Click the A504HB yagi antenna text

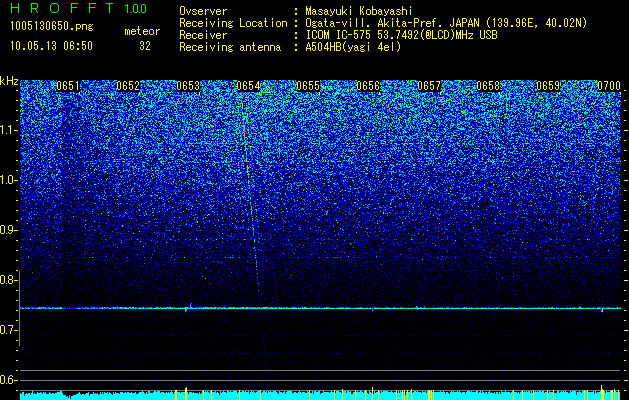pyautogui.click(x=353, y=47)
